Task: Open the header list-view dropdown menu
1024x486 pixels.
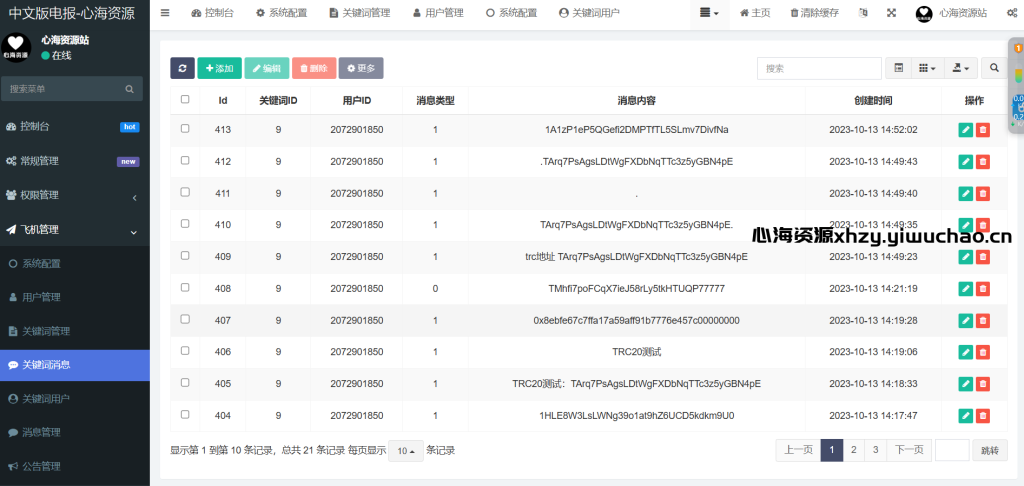Action: [709, 13]
